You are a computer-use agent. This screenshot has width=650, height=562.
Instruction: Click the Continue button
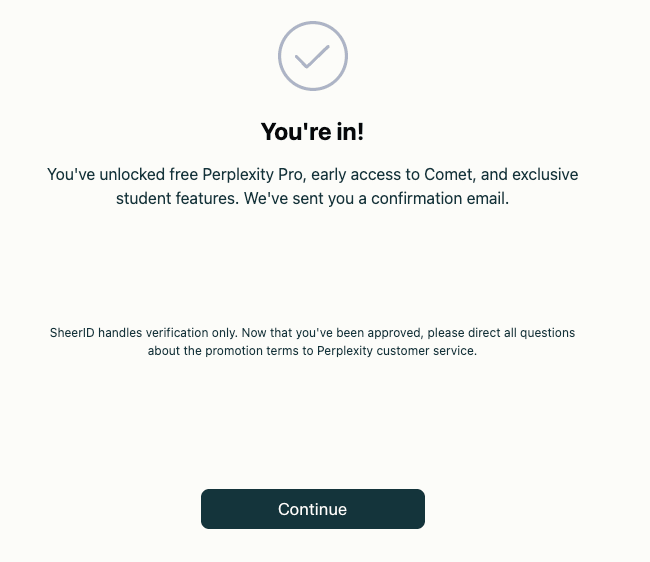[312, 509]
